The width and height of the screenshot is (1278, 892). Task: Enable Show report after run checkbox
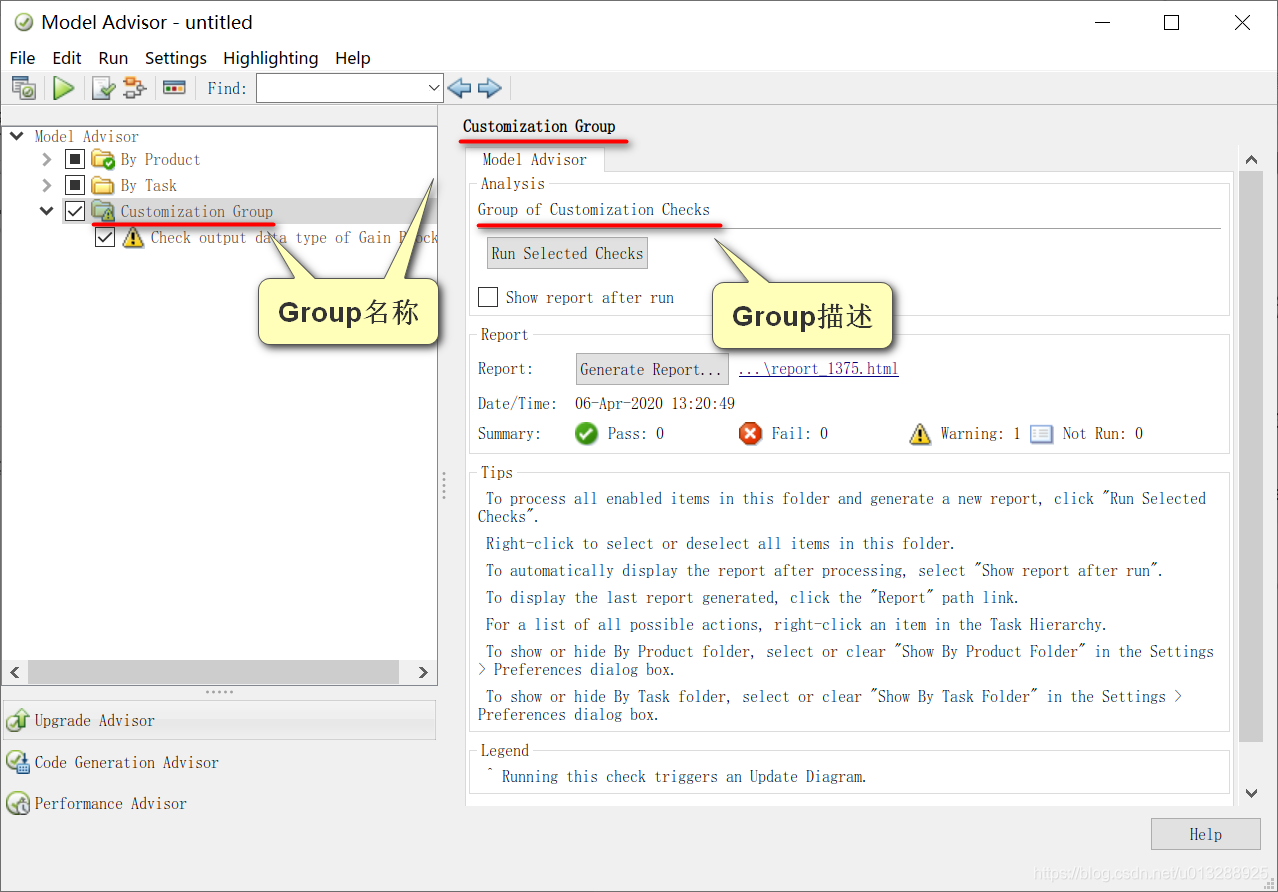488,297
